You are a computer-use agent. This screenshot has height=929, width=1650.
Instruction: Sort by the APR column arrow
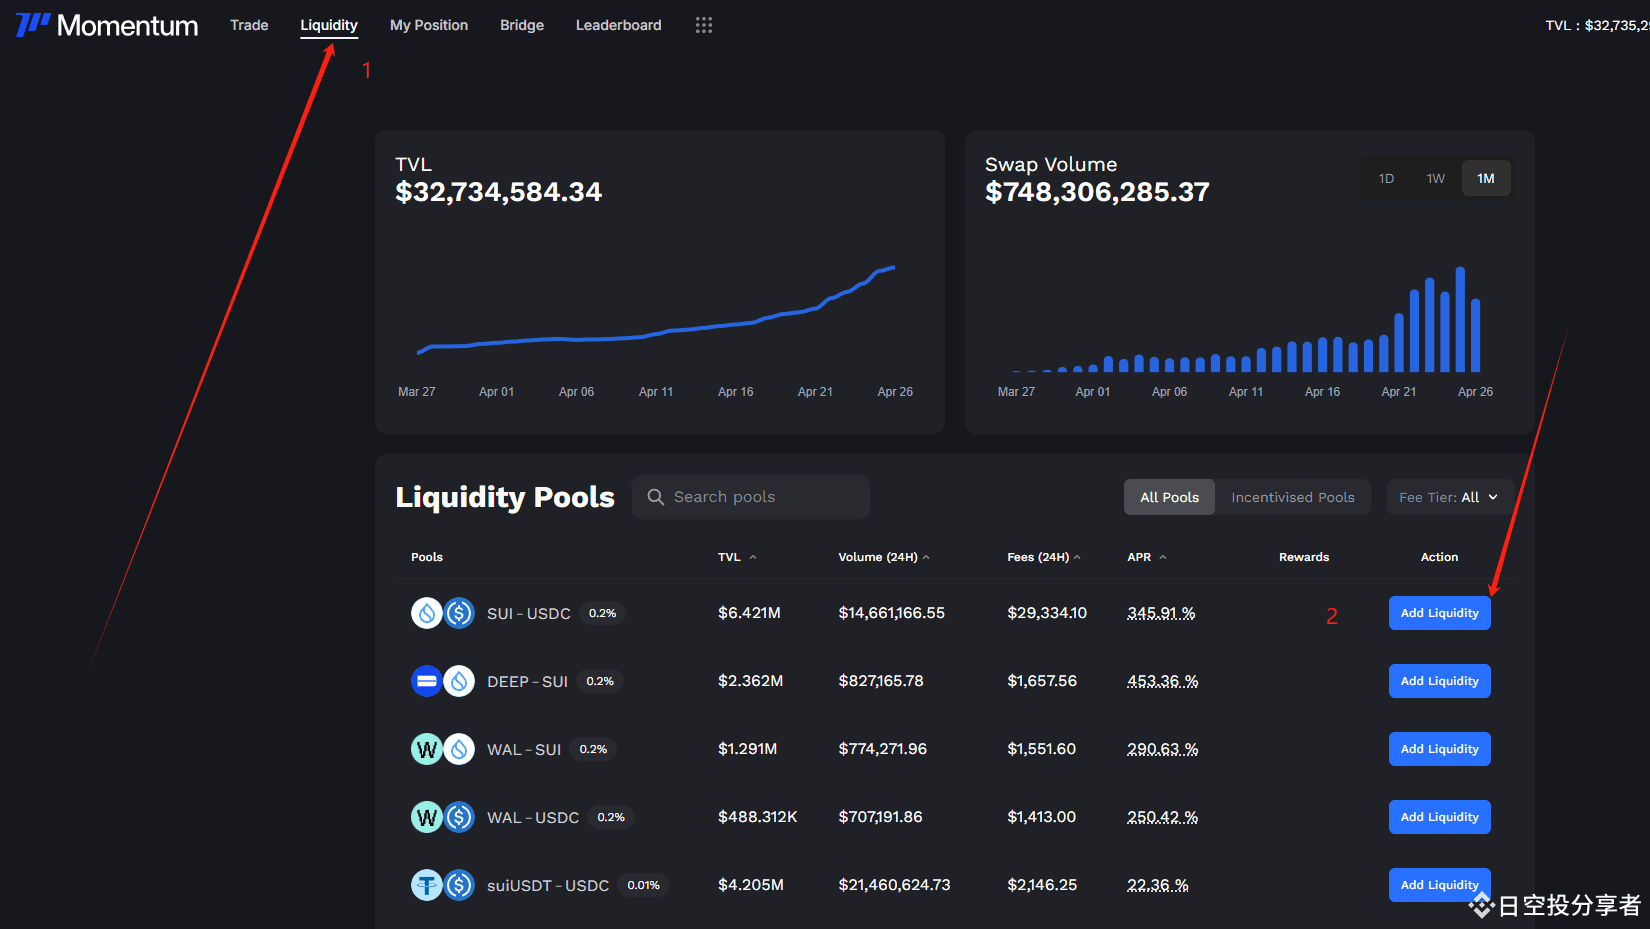coord(1163,557)
